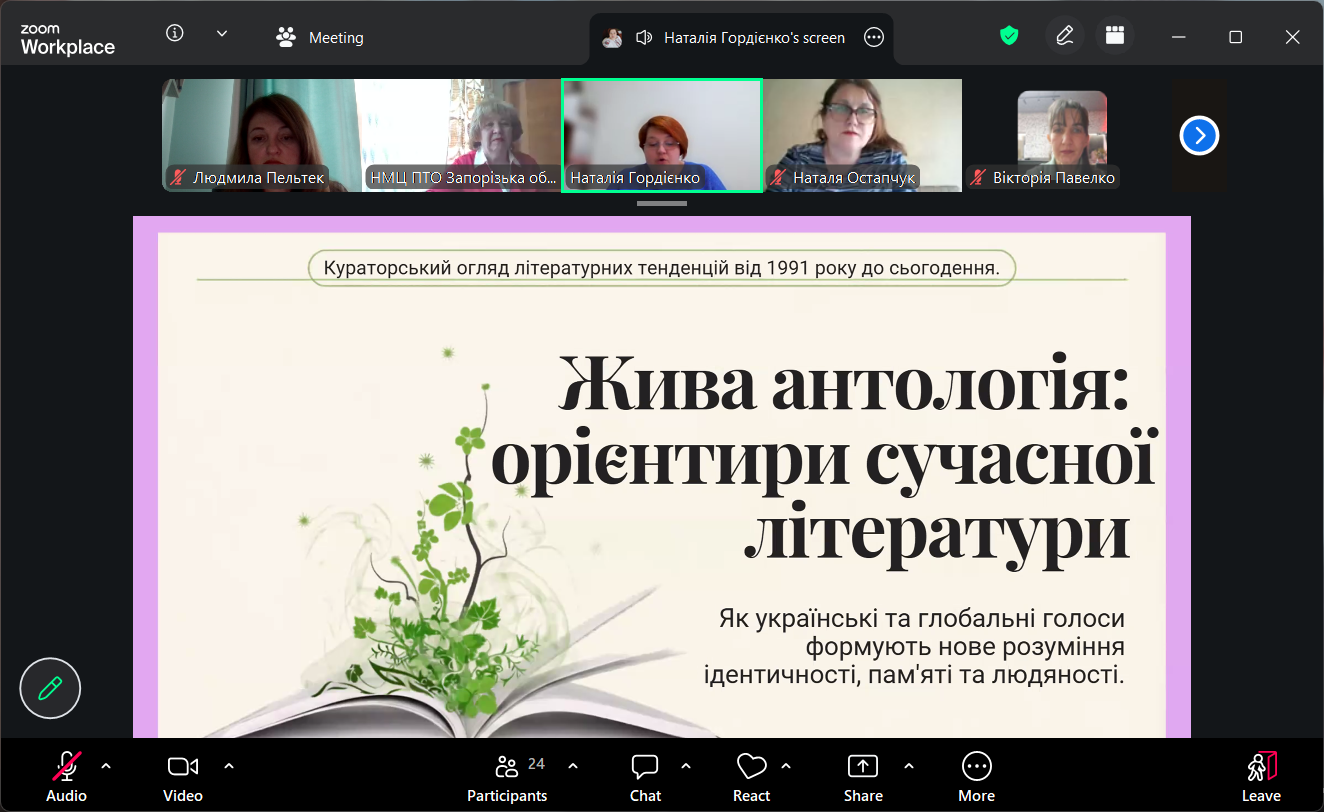Select Наталя Остапчук video thumbnail
1324x812 pixels.
862,135
